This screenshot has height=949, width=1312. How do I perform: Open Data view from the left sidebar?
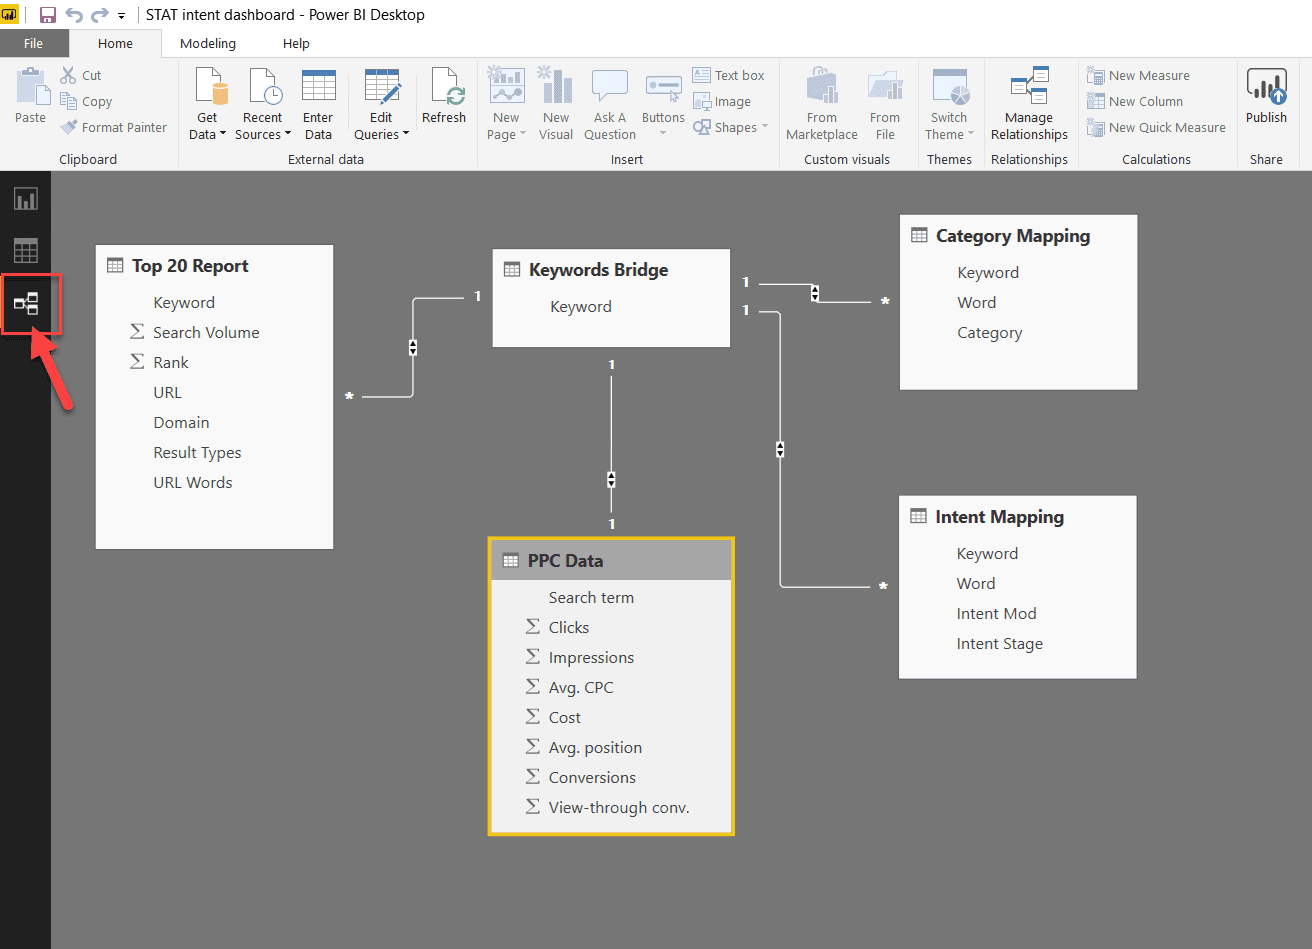click(x=26, y=250)
